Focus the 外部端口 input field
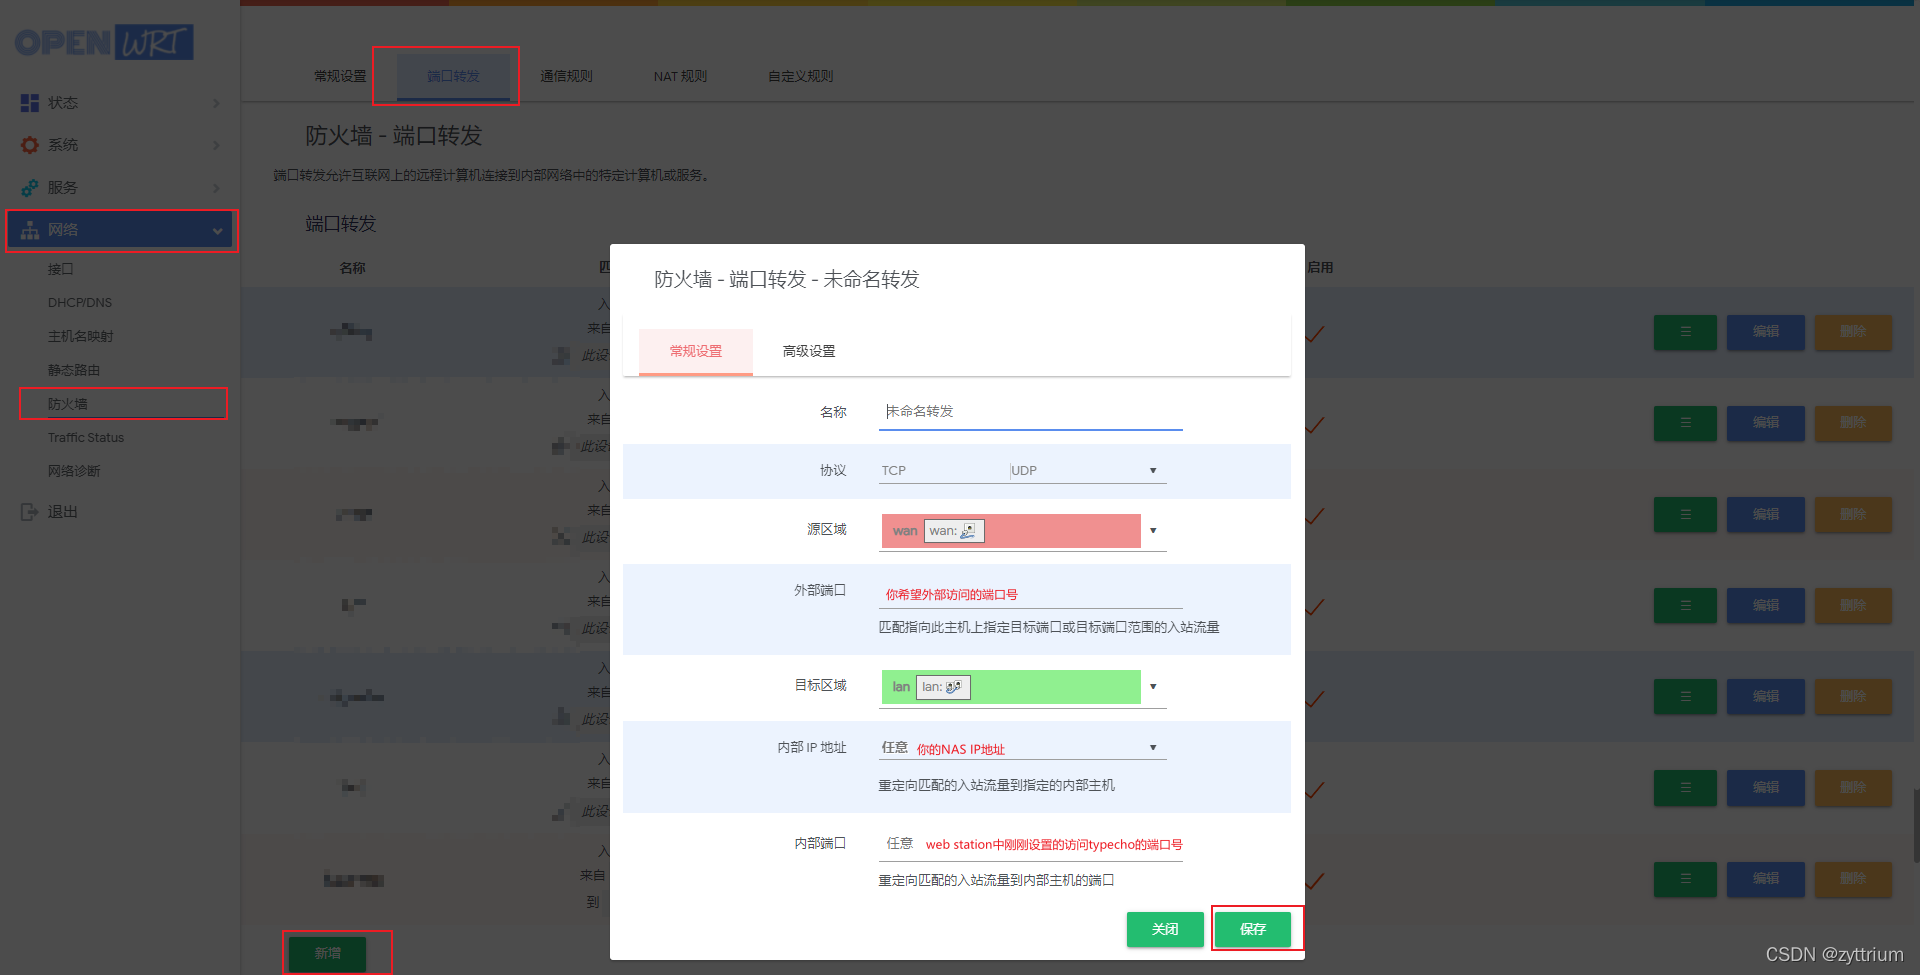 click(1031, 594)
